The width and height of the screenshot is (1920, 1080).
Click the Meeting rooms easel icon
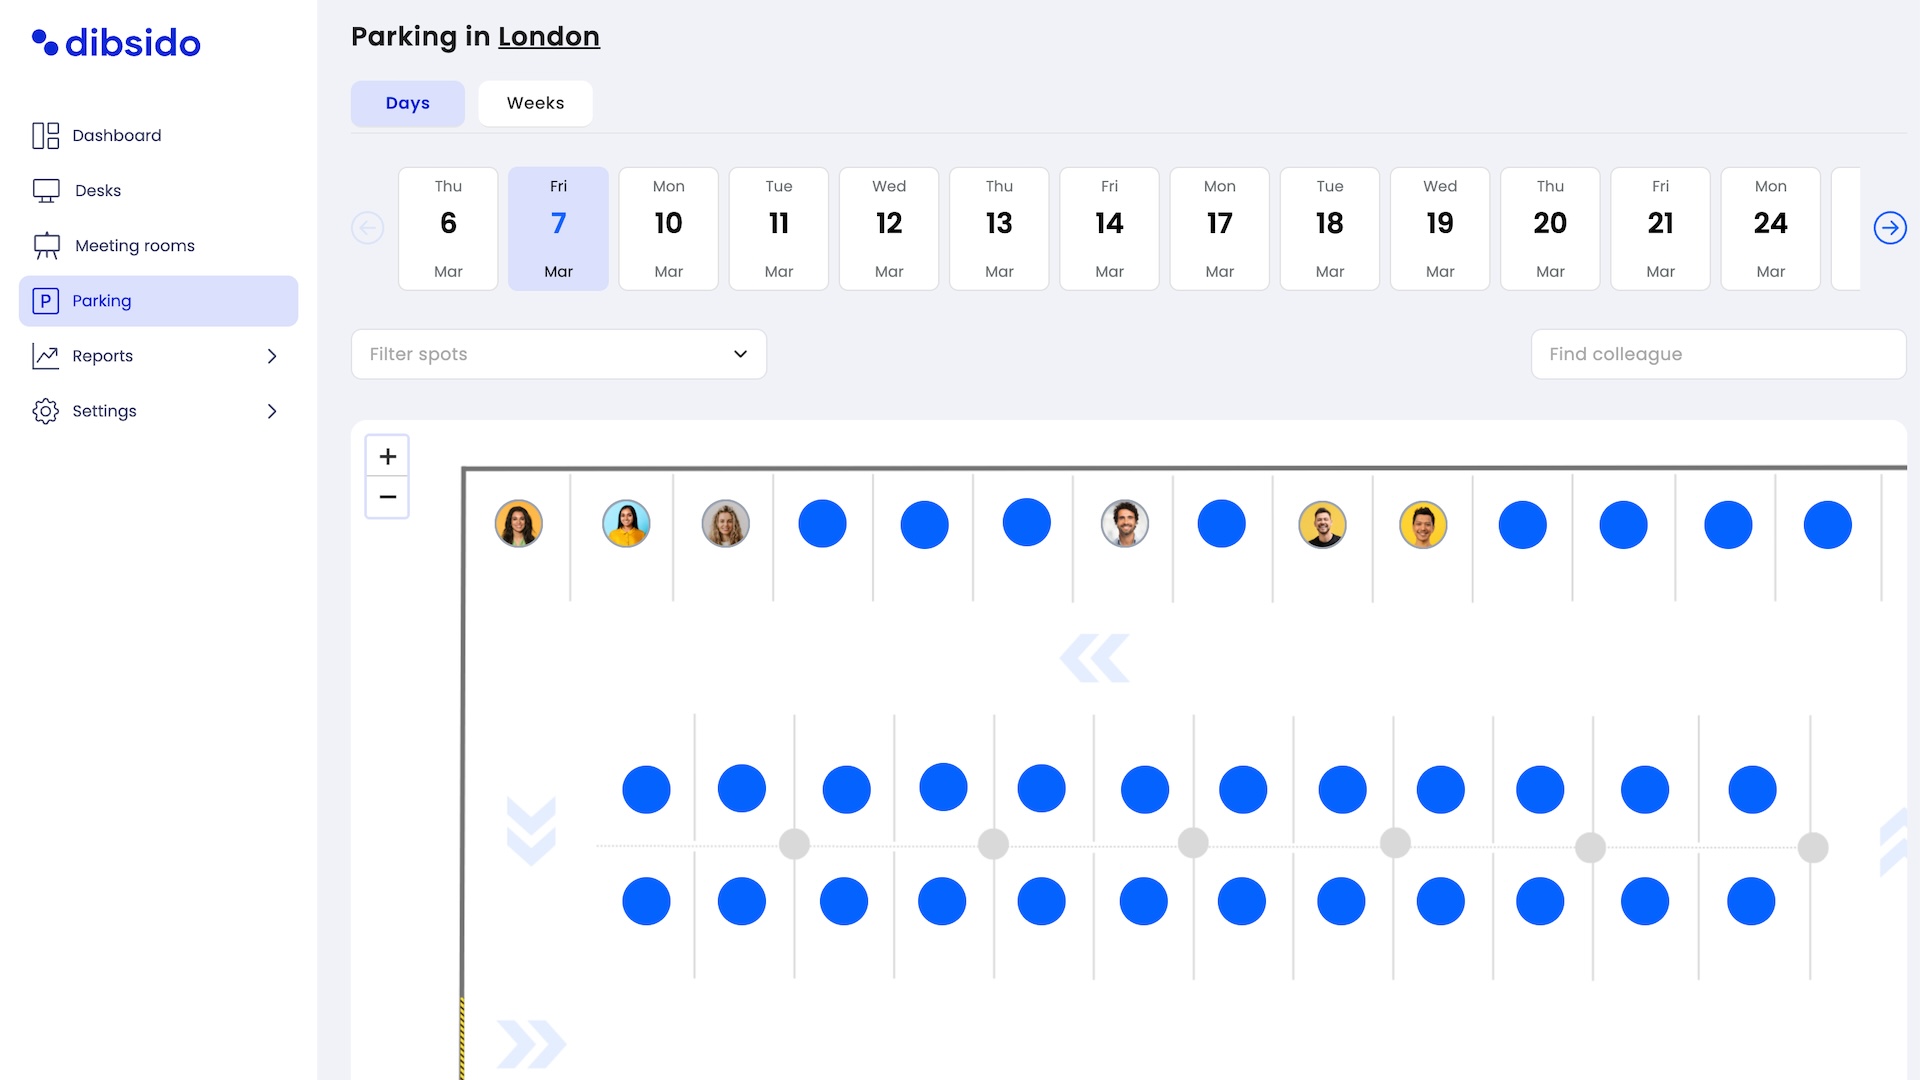[x=46, y=246]
